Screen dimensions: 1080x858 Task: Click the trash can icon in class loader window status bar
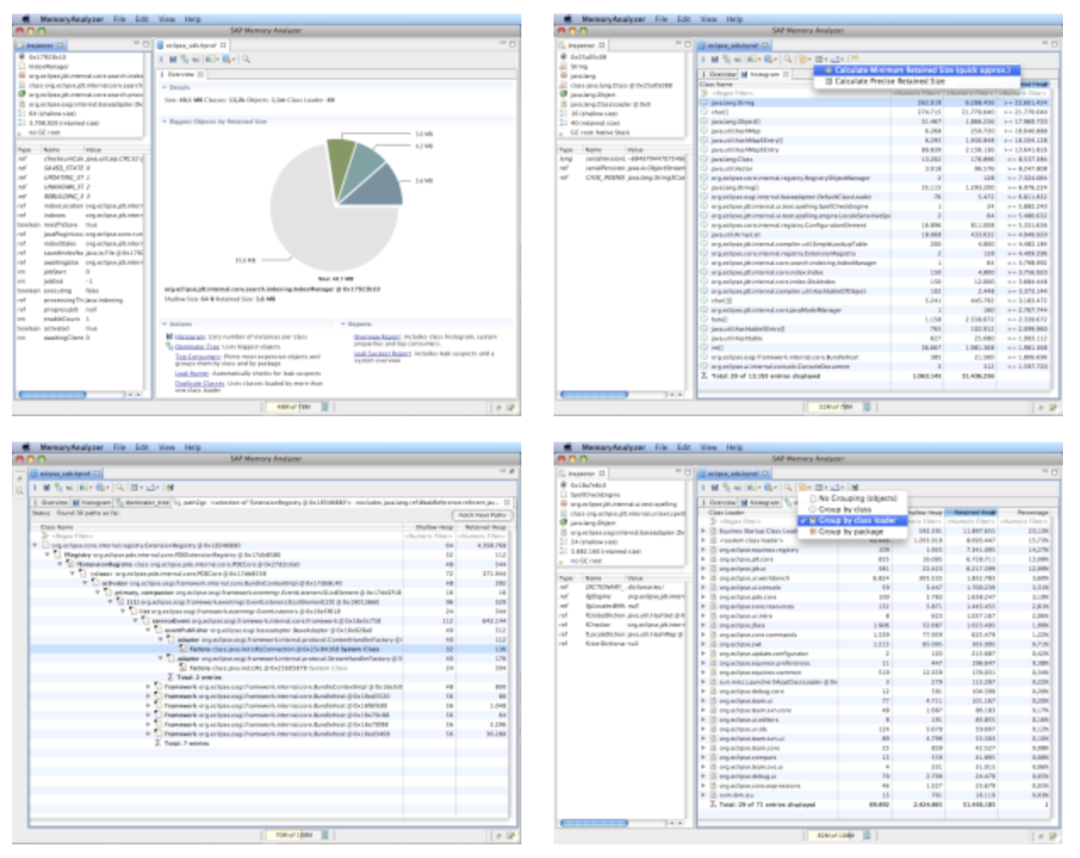click(x=866, y=835)
